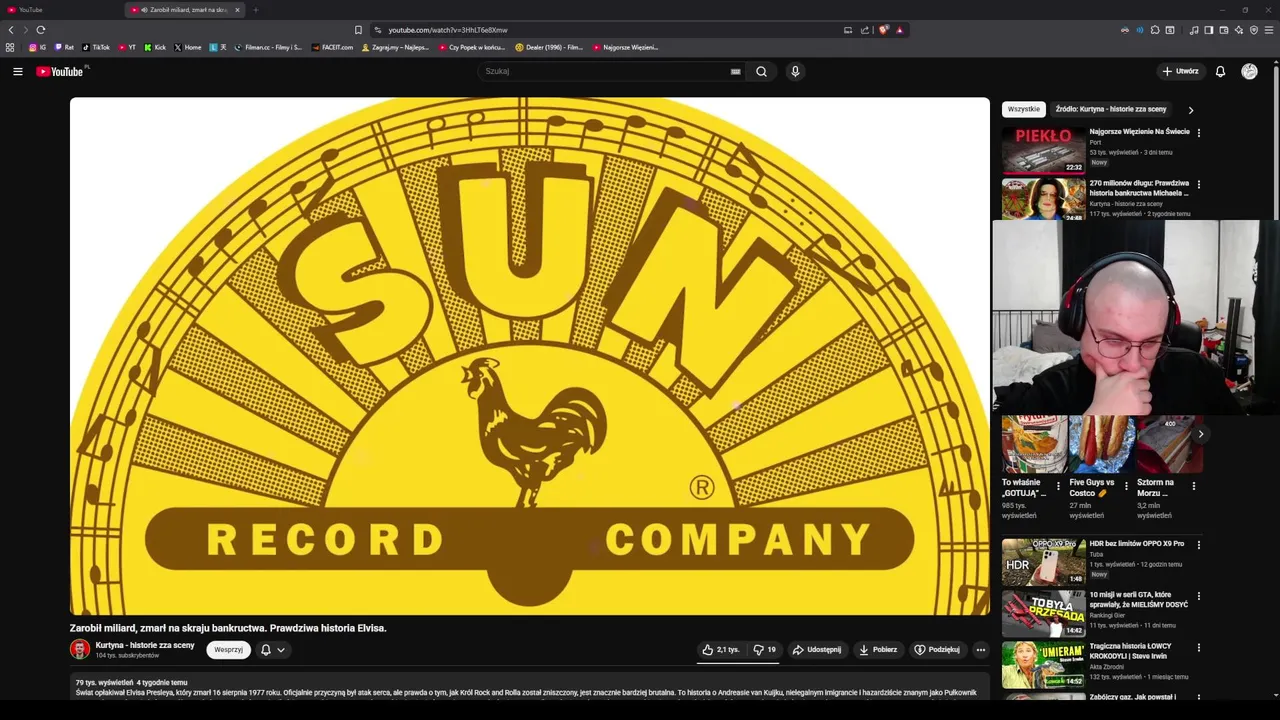Open the 10 misji w serii GTA thumbnail
1280x720 pixels.
(x=1043, y=613)
